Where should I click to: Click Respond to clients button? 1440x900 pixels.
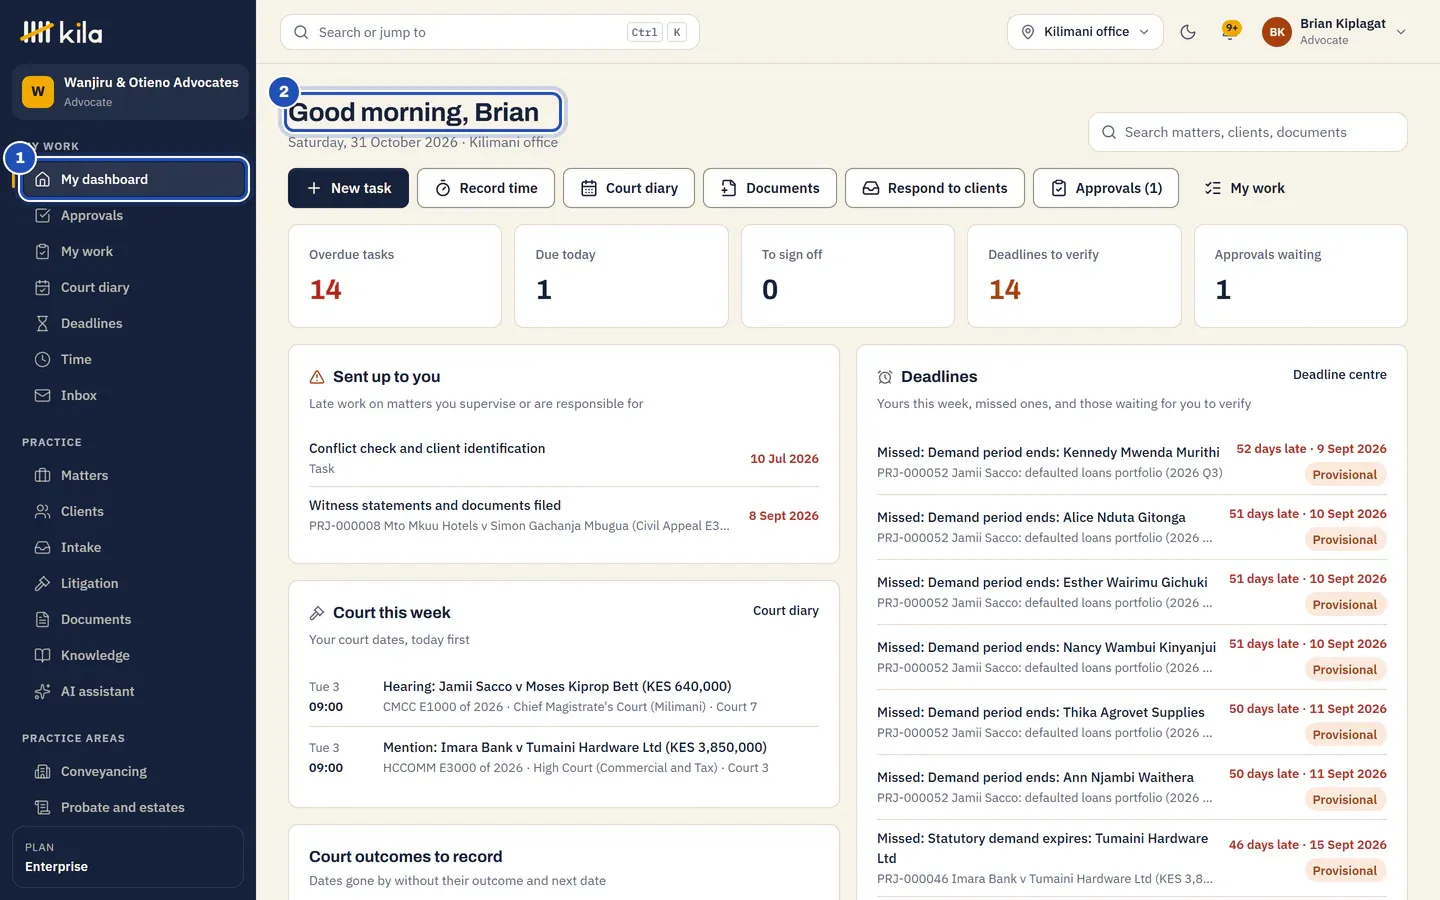point(935,188)
